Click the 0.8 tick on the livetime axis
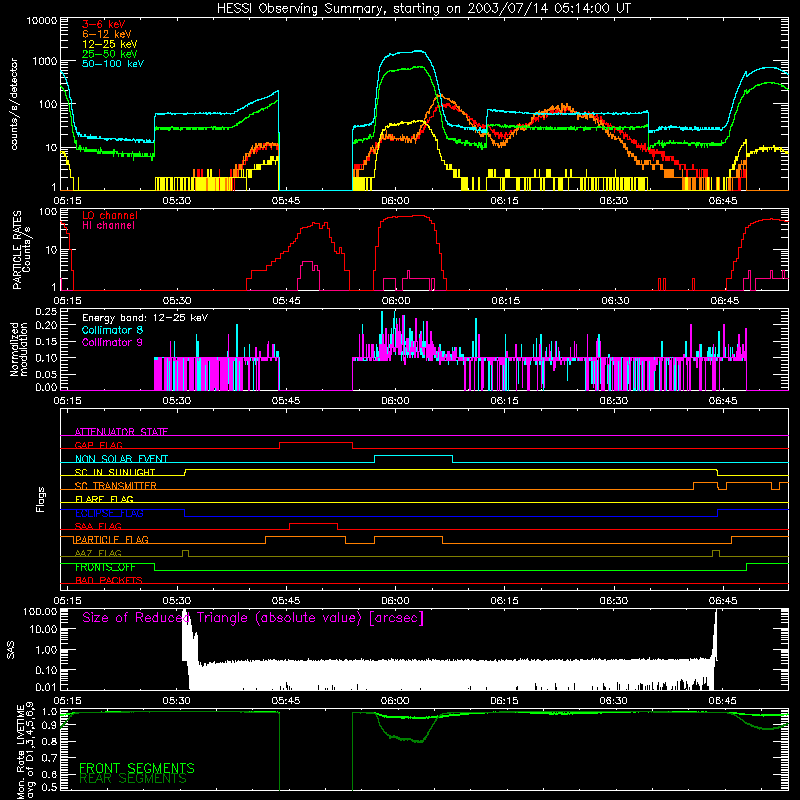 point(49,742)
